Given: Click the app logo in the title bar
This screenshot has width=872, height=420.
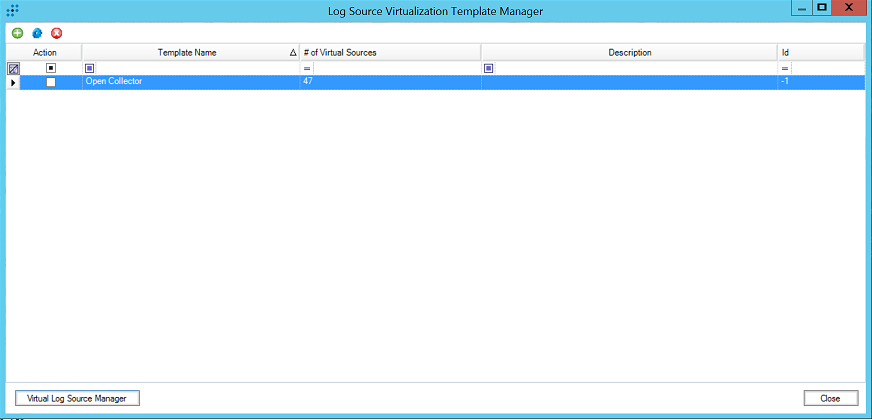Looking at the screenshot, I should [x=13, y=10].
